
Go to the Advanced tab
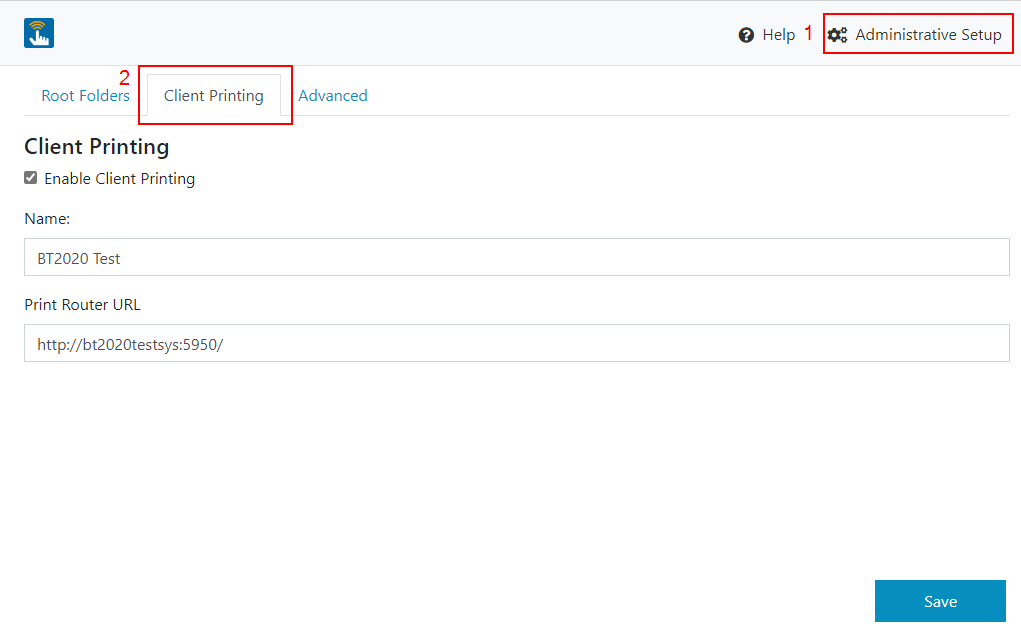[333, 96]
